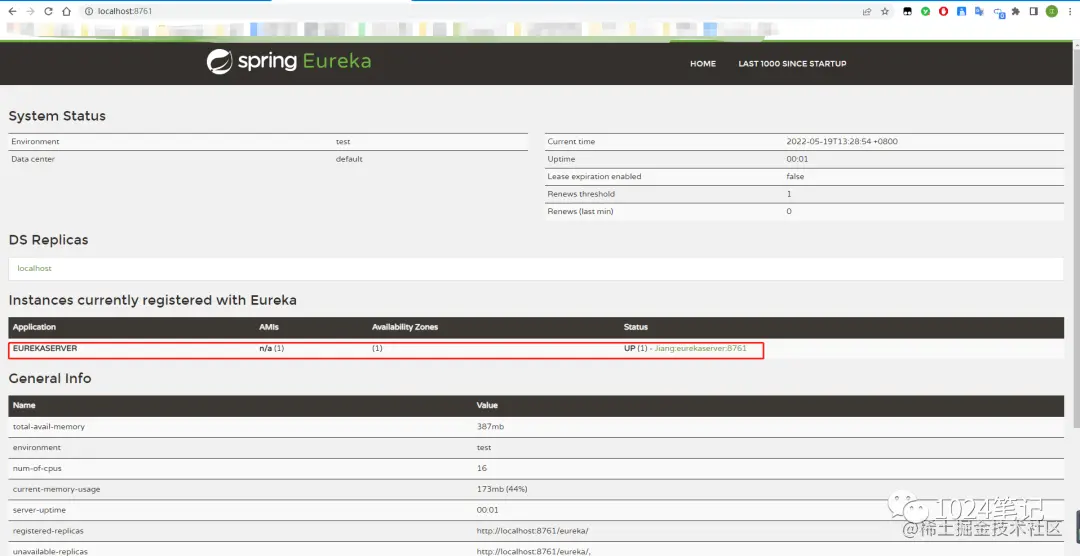The width and height of the screenshot is (1080, 556).
Task: Select the Lease expiration value false
Action: (795, 176)
